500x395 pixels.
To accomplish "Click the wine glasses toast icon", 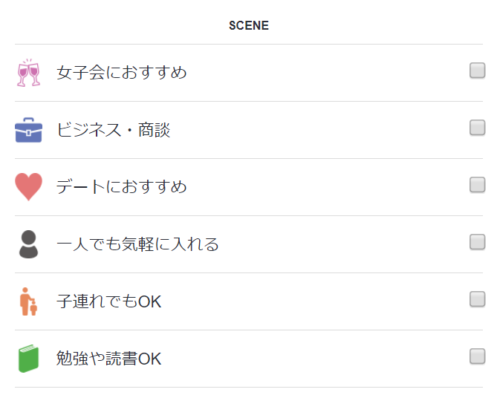I will pos(29,73).
